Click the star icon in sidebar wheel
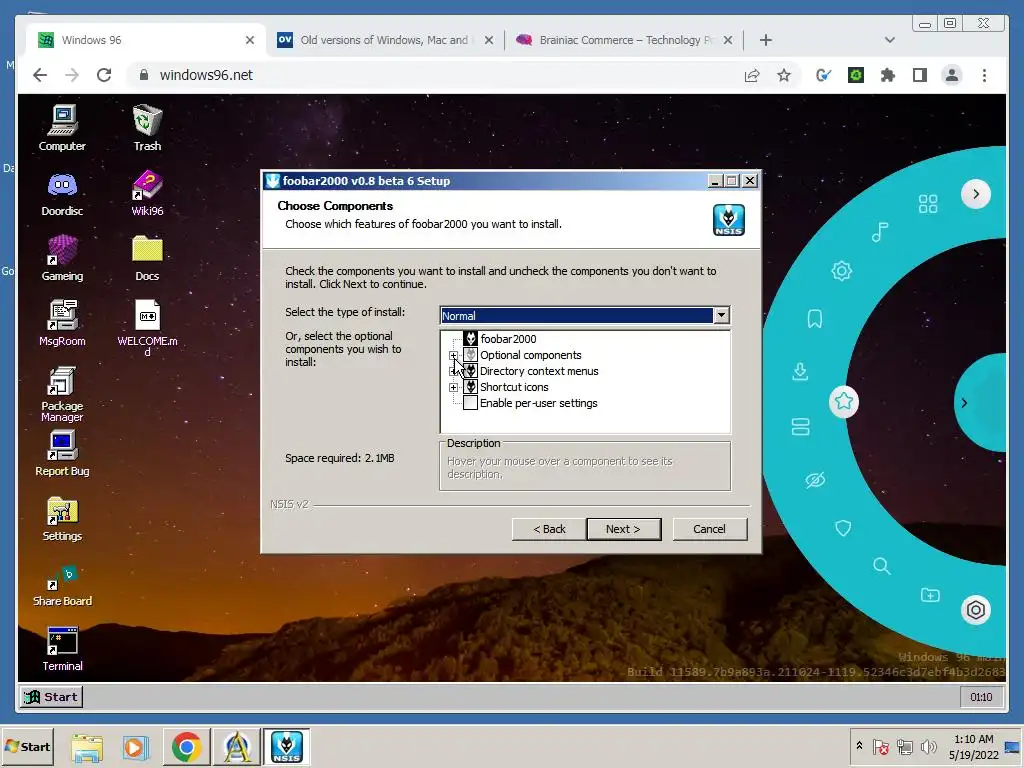1024x768 pixels. pyautogui.click(x=844, y=401)
